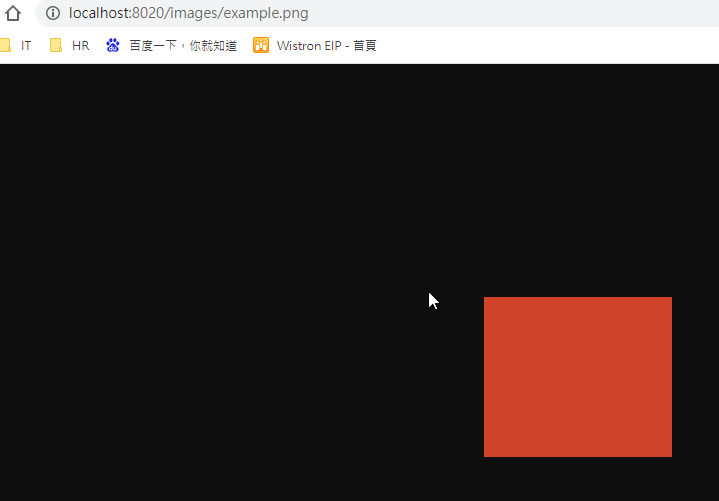The image size is (719, 501).
Task: Click the red rectangle in the image
Action: coord(578,377)
